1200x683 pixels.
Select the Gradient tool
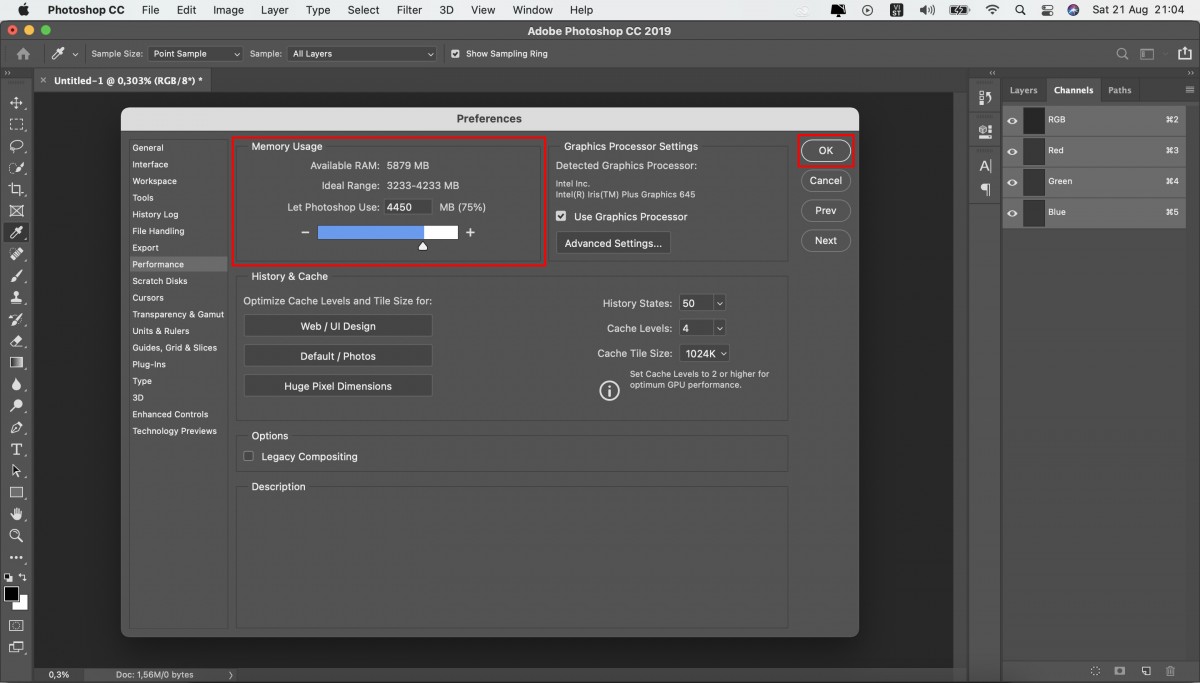click(x=16, y=363)
